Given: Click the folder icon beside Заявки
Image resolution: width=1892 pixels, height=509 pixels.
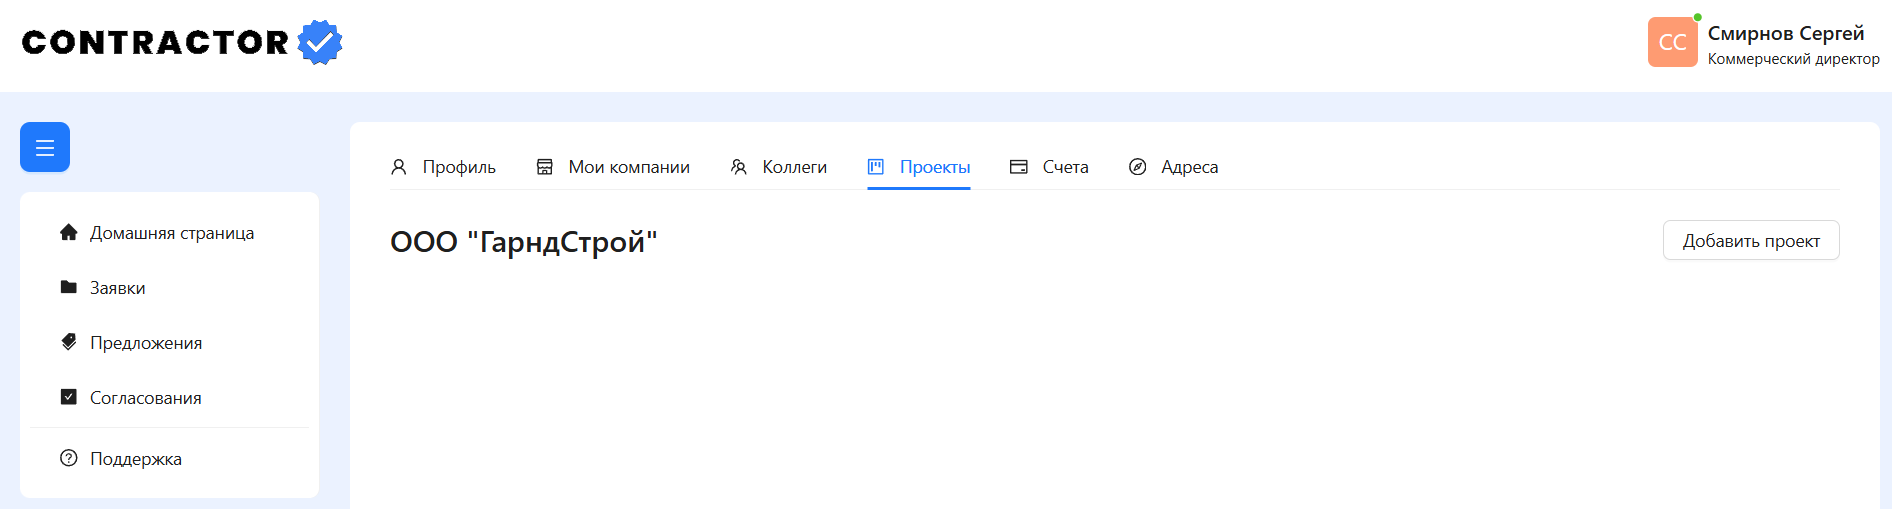Looking at the screenshot, I should click(69, 287).
